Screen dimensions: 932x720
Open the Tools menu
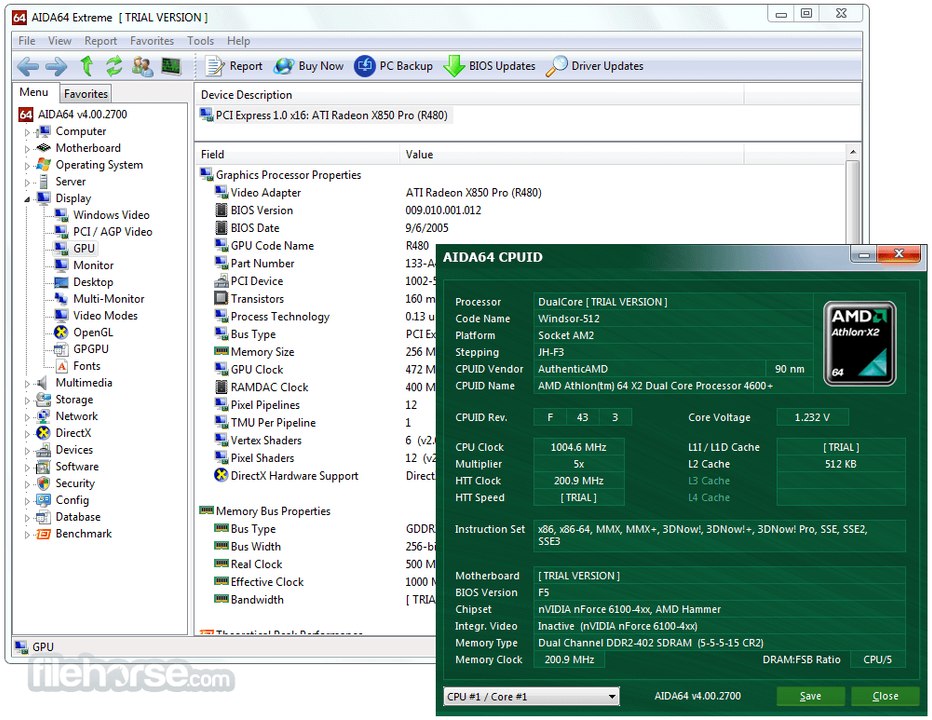(200, 40)
